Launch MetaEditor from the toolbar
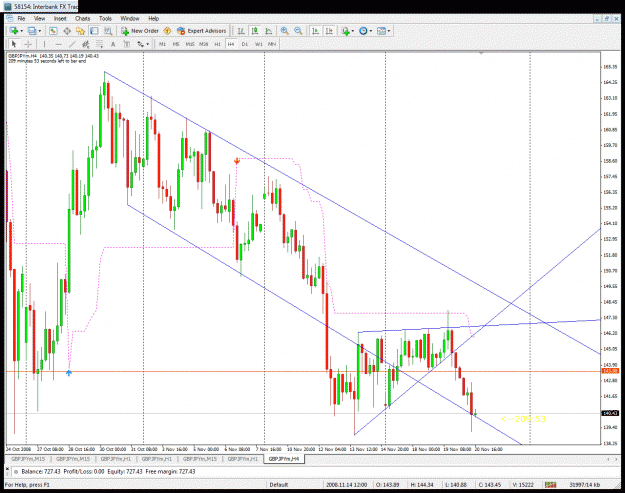Image resolution: width=625 pixels, height=493 pixels. pyautogui.click(x=167, y=31)
